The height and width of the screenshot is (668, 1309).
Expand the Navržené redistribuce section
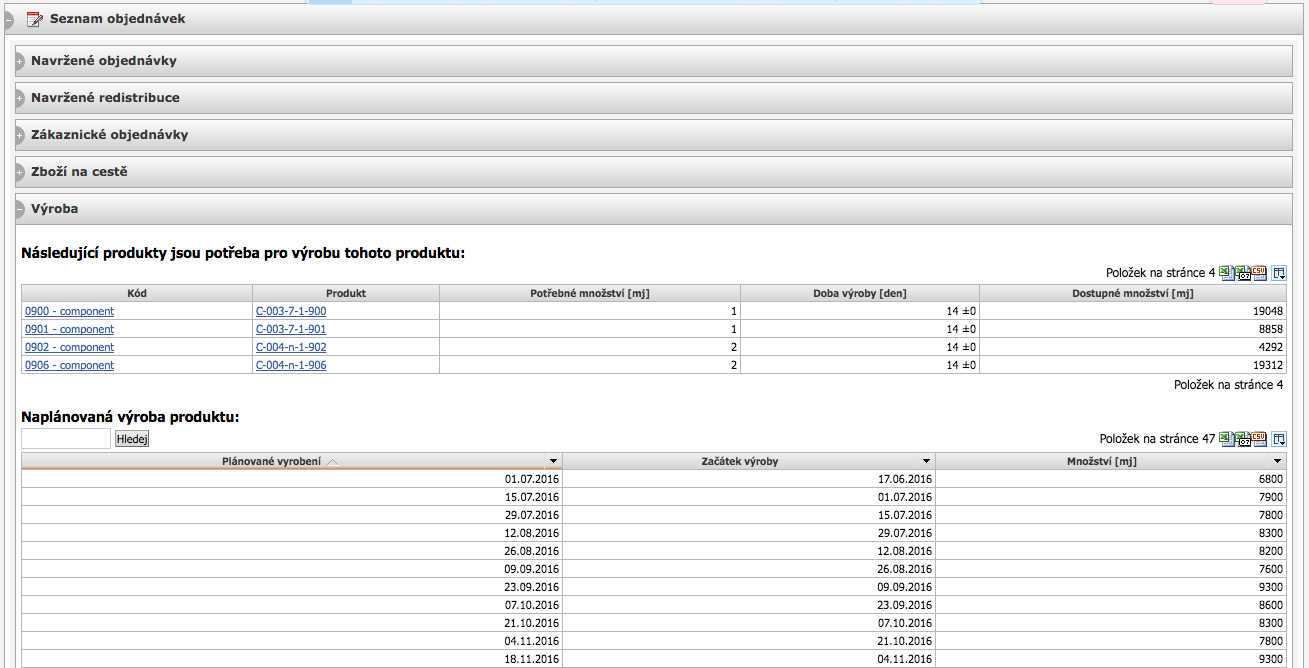(x=20, y=98)
